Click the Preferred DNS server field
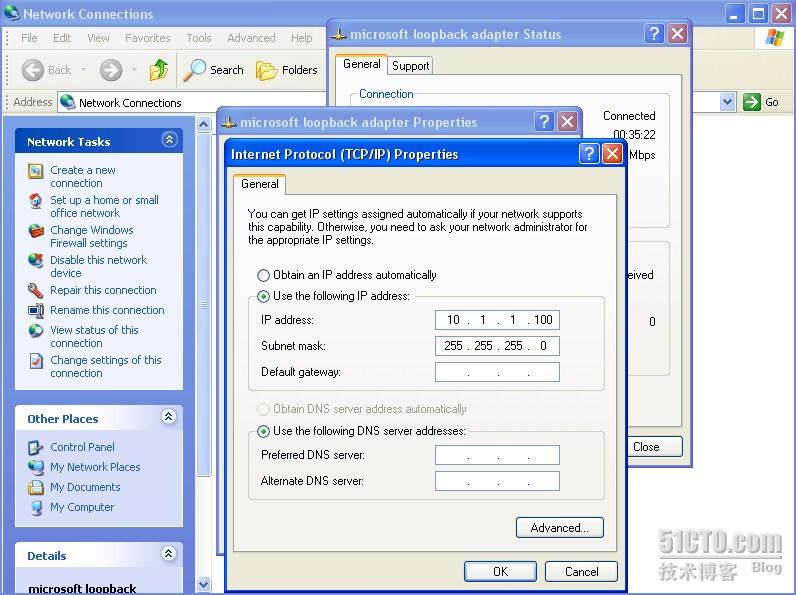Image resolution: width=796 pixels, height=595 pixels. [x=497, y=455]
